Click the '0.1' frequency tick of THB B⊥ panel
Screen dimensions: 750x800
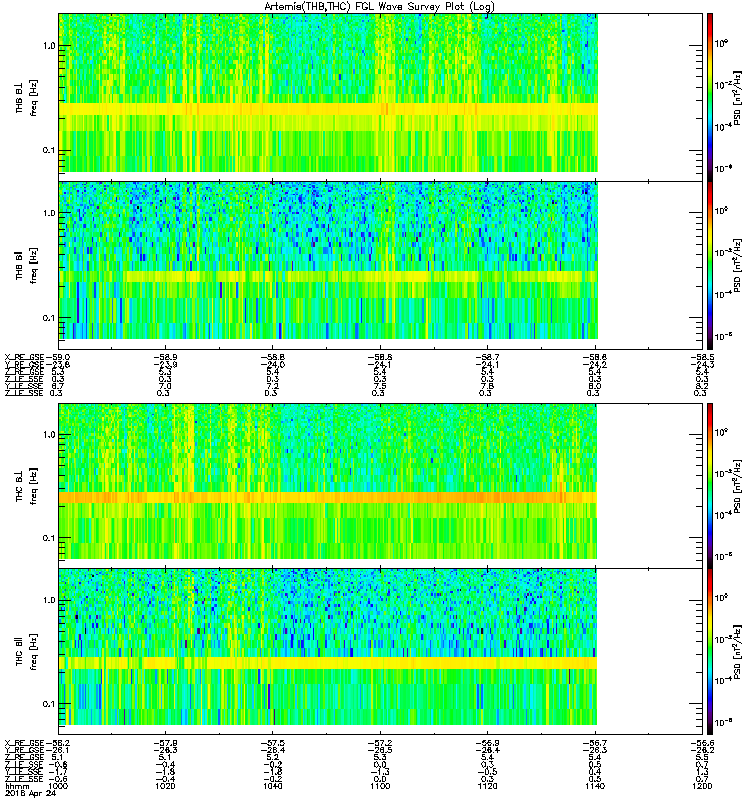point(49,150)
